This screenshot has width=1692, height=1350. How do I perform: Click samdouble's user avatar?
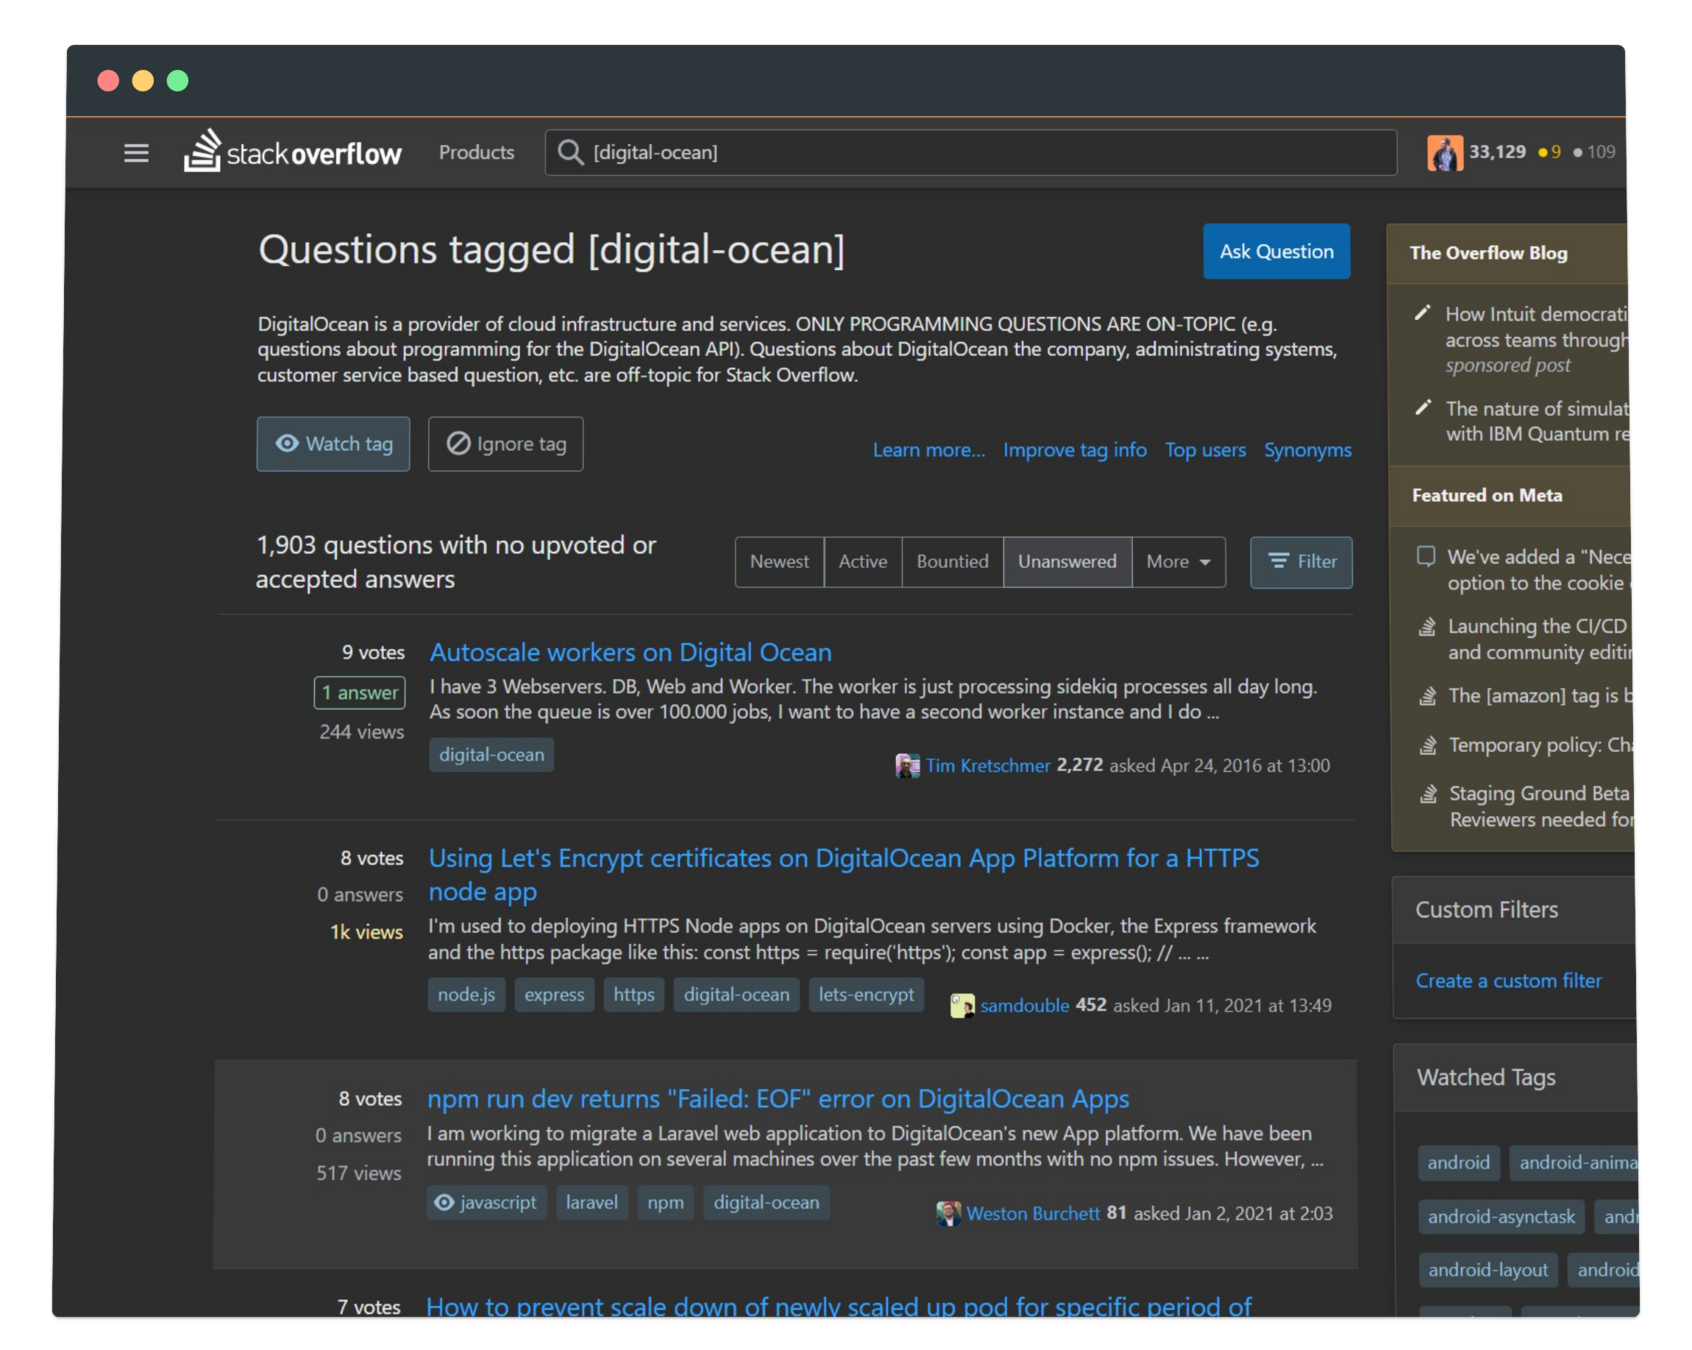point(962,1006)
